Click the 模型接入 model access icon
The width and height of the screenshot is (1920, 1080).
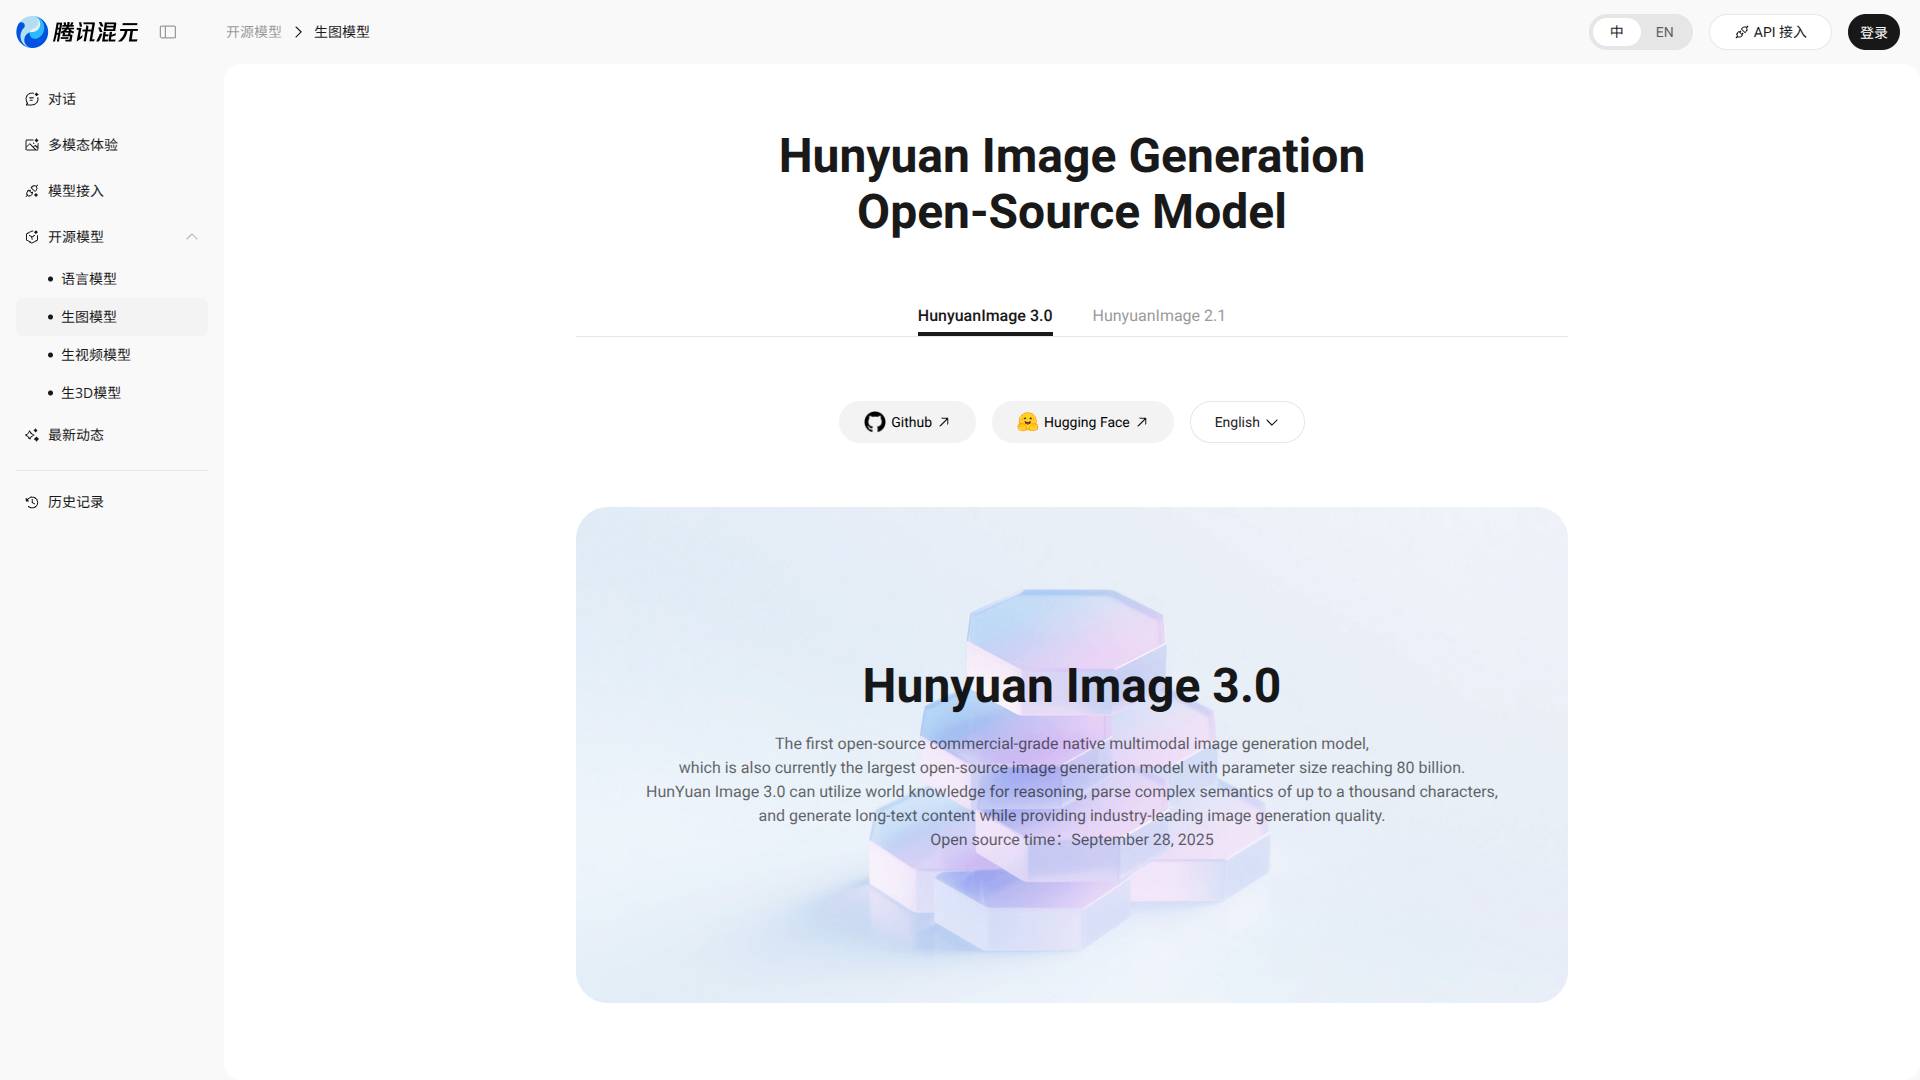32,190
